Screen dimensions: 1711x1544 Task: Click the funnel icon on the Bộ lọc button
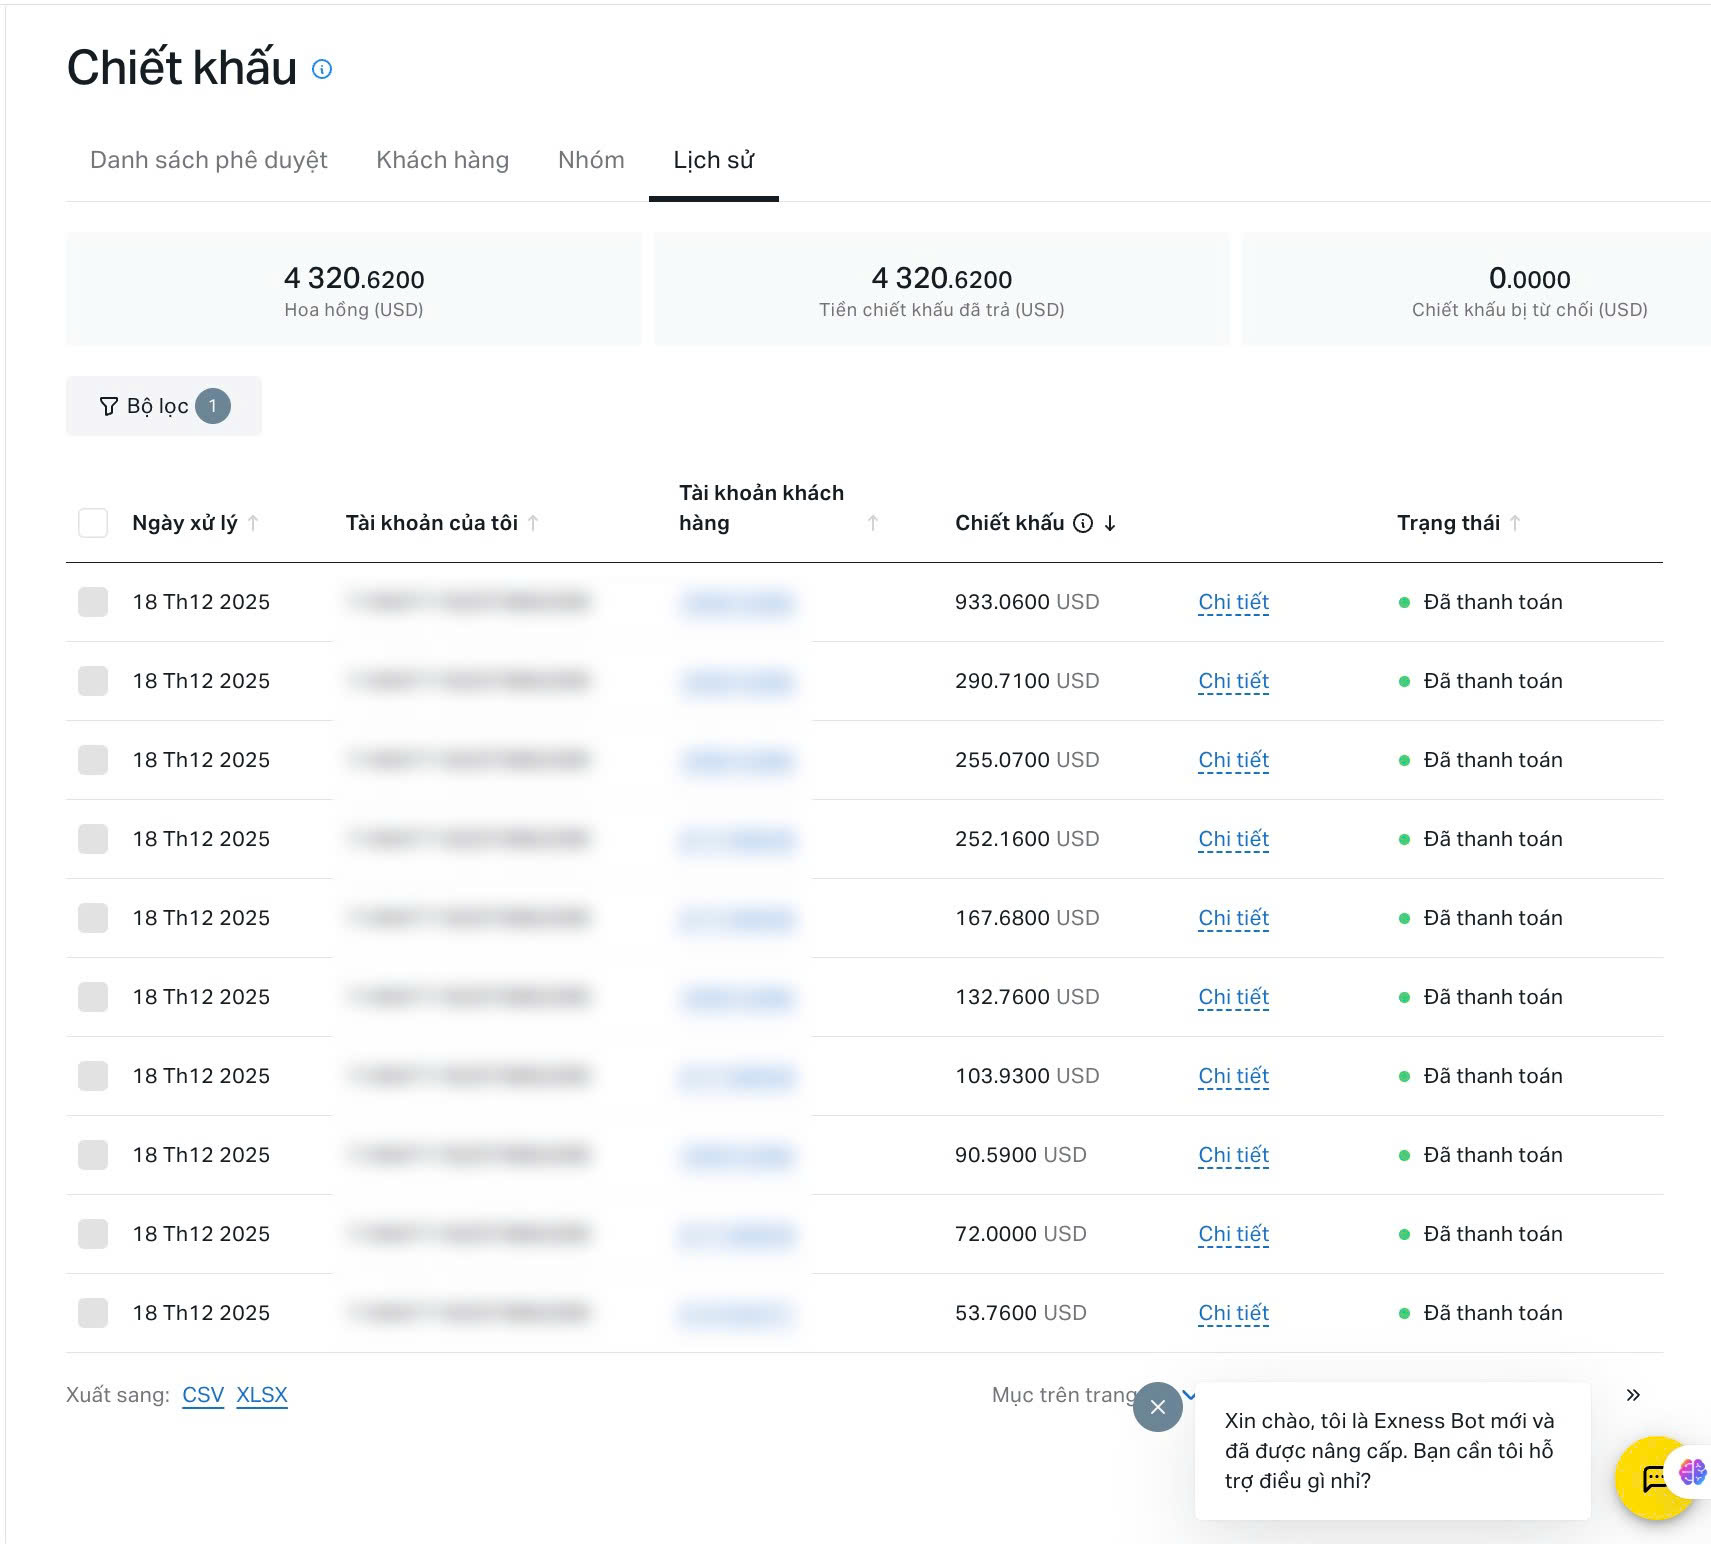pos(108,406)
